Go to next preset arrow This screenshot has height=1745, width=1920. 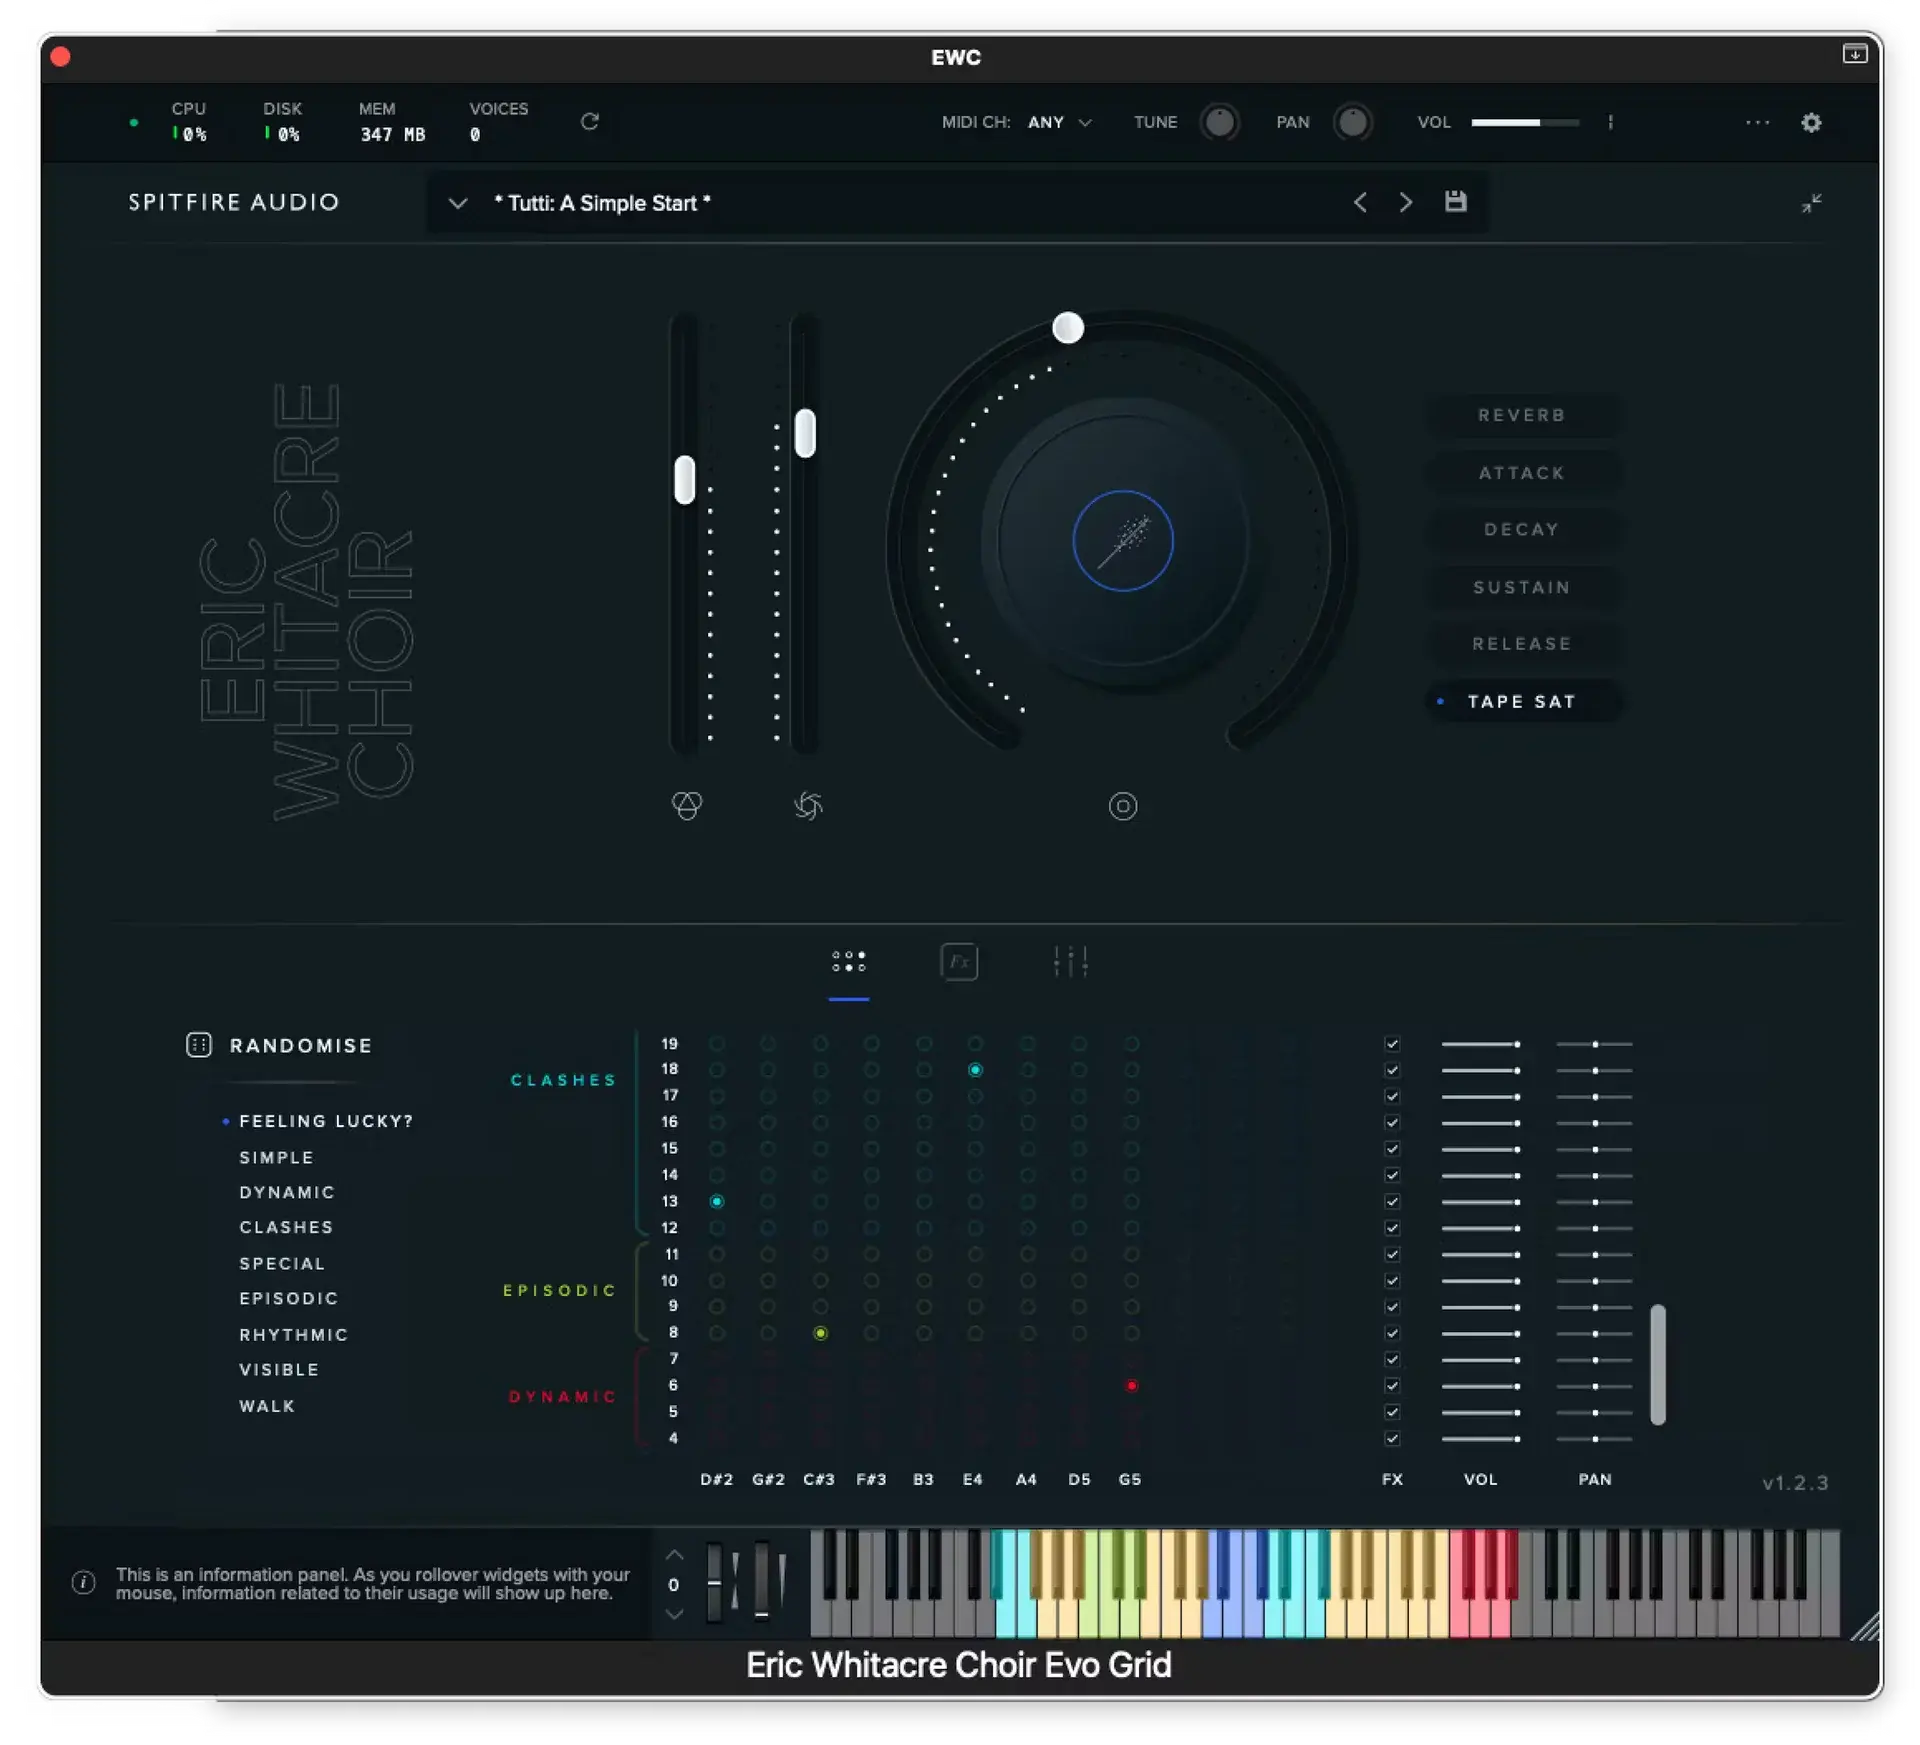1406,203
